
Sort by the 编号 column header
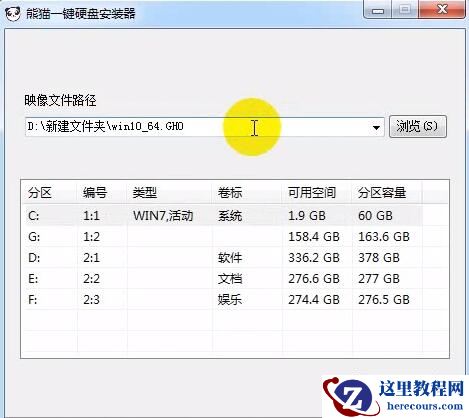point(102,193)
